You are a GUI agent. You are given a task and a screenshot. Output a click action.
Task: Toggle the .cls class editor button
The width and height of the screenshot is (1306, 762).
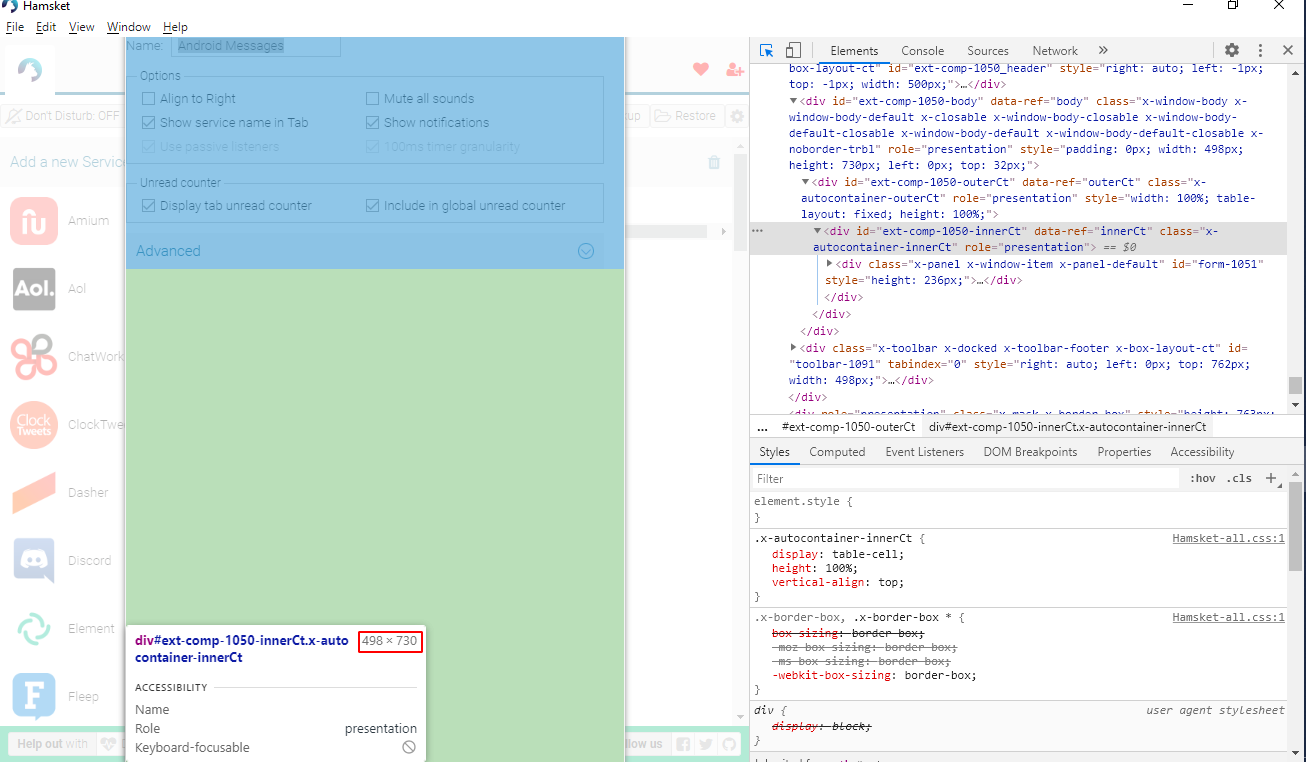tap(1240, 478)
